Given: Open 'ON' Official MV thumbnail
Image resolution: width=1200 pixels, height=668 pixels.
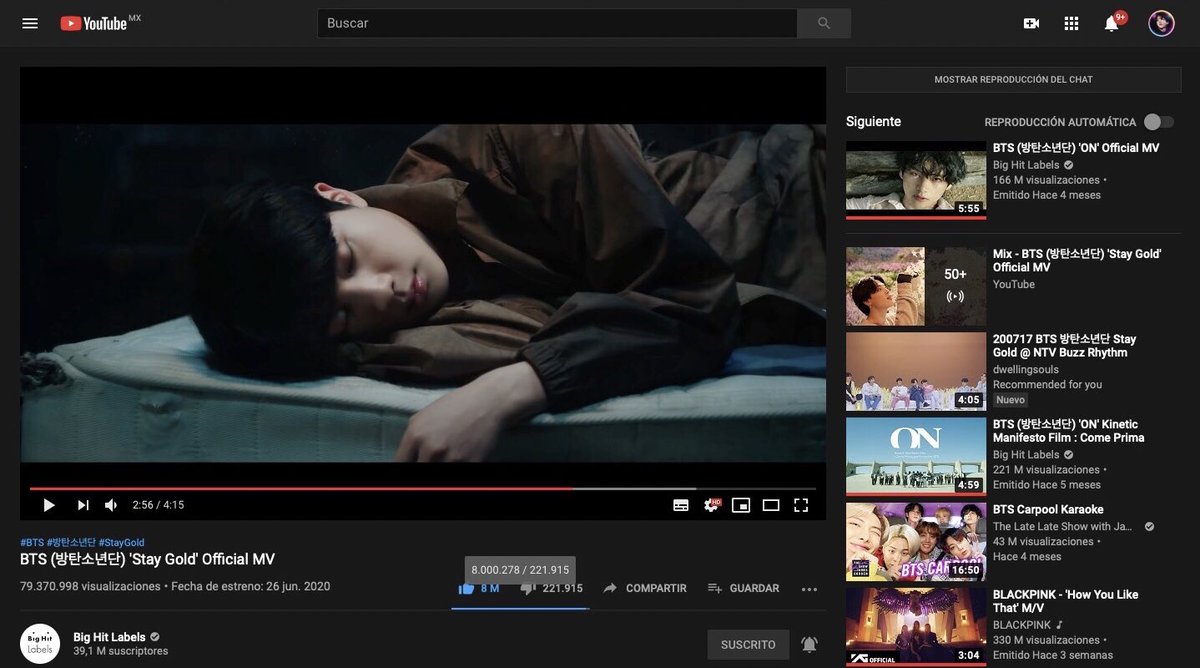Looking at the screenshot, I should click(916, 180).
